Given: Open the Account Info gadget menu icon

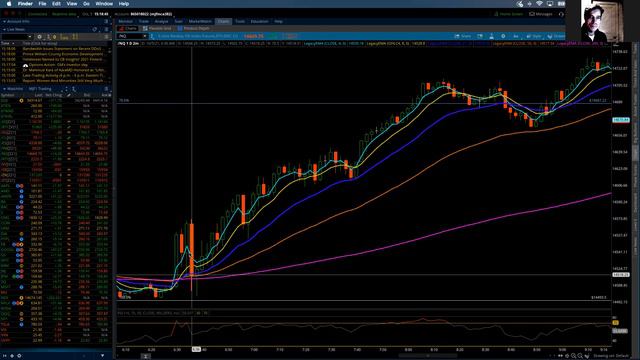Looking at the screenshot, I should tap(107, 22).
